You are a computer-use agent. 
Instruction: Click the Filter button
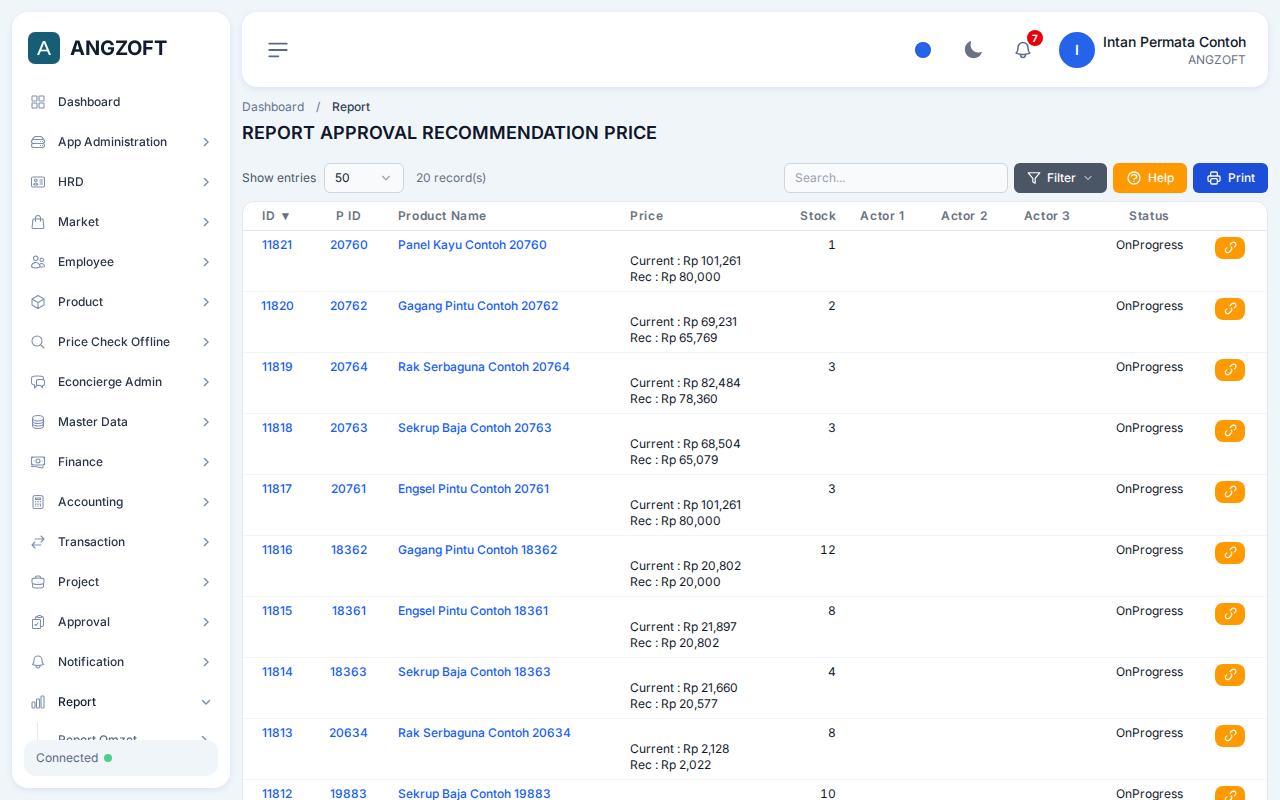(x=1060, y=178)
